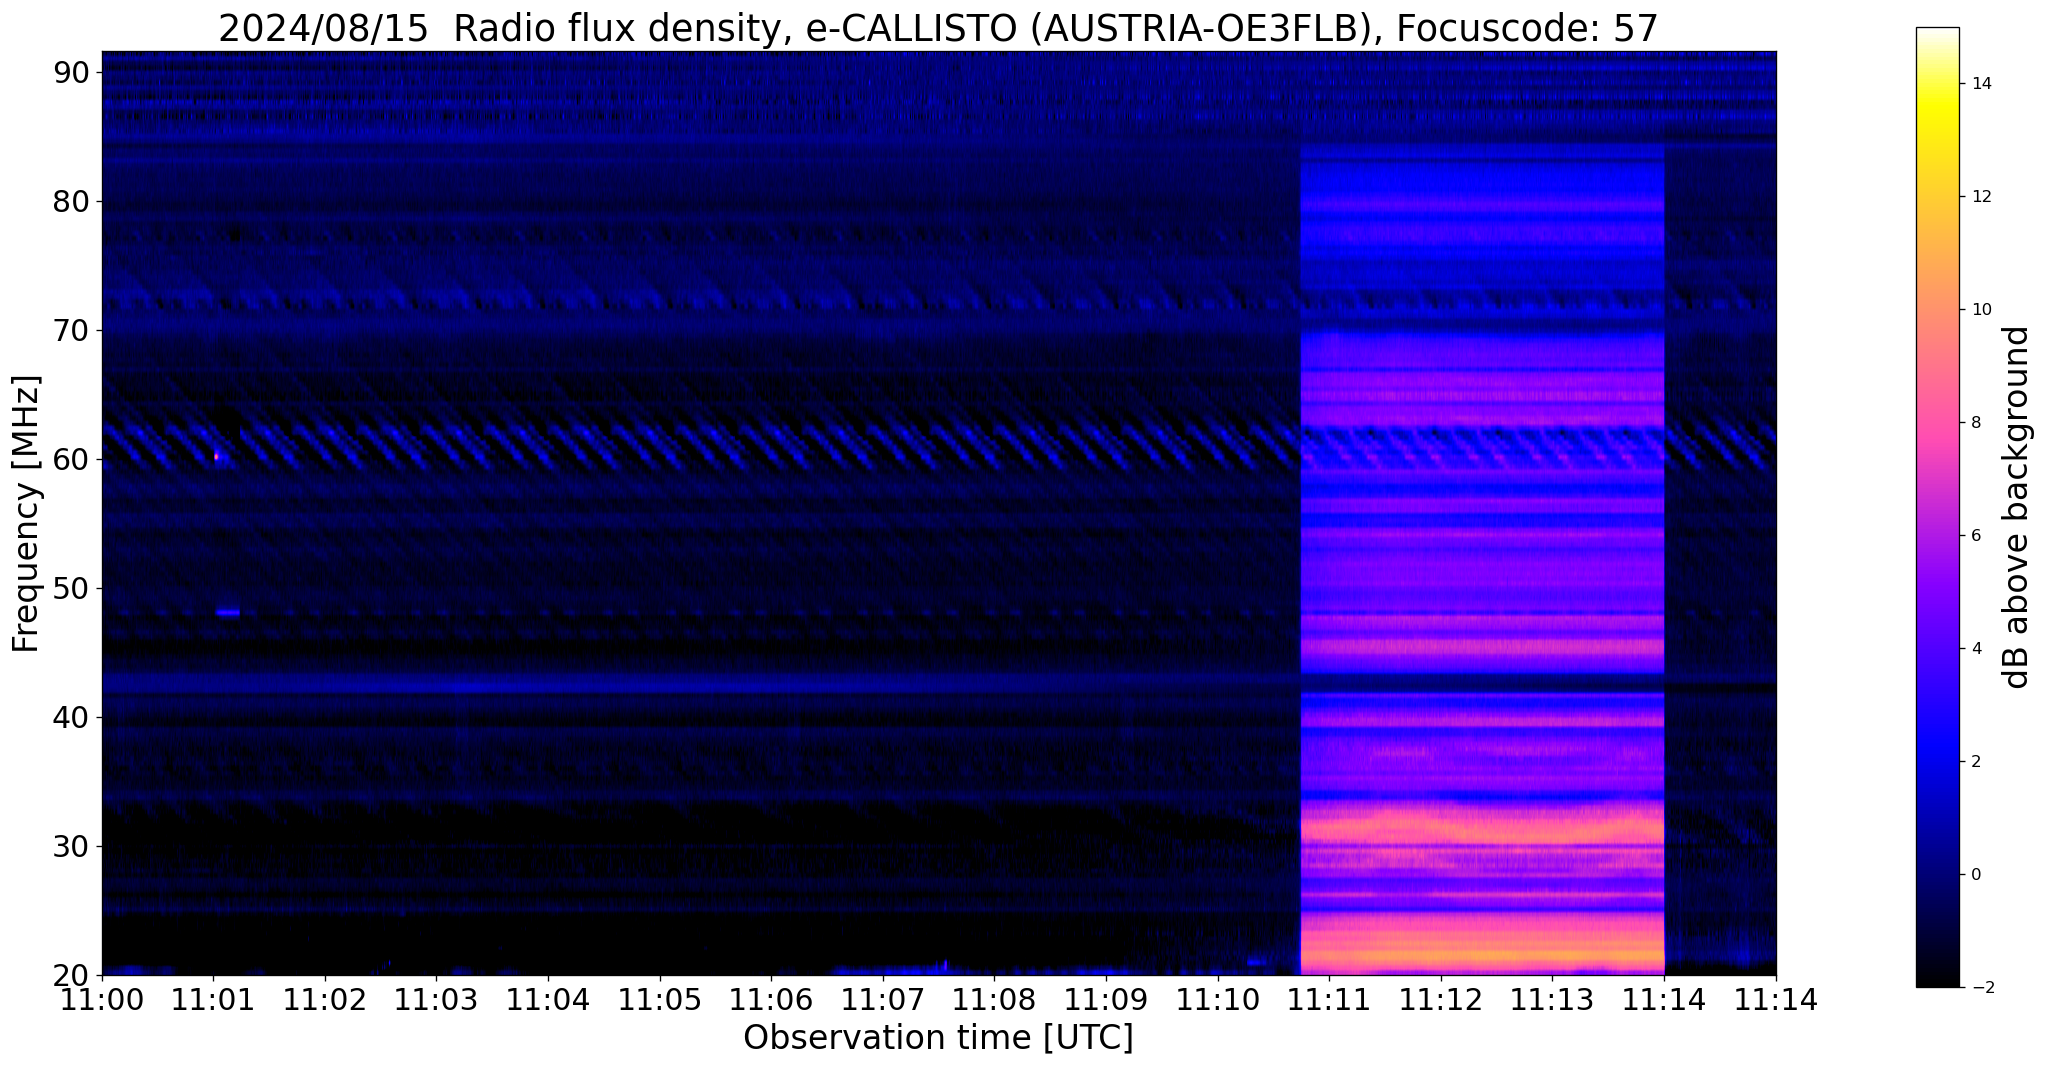Click the 11:02 time tick label
This screenshot has height=1067, width=2047.
pyautogui.click(x=325, y=999)
